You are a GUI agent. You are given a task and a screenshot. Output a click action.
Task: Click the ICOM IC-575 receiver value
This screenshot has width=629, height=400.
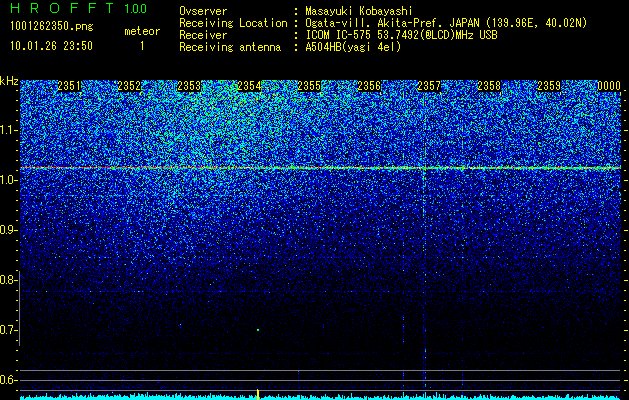tap(401, 35)
